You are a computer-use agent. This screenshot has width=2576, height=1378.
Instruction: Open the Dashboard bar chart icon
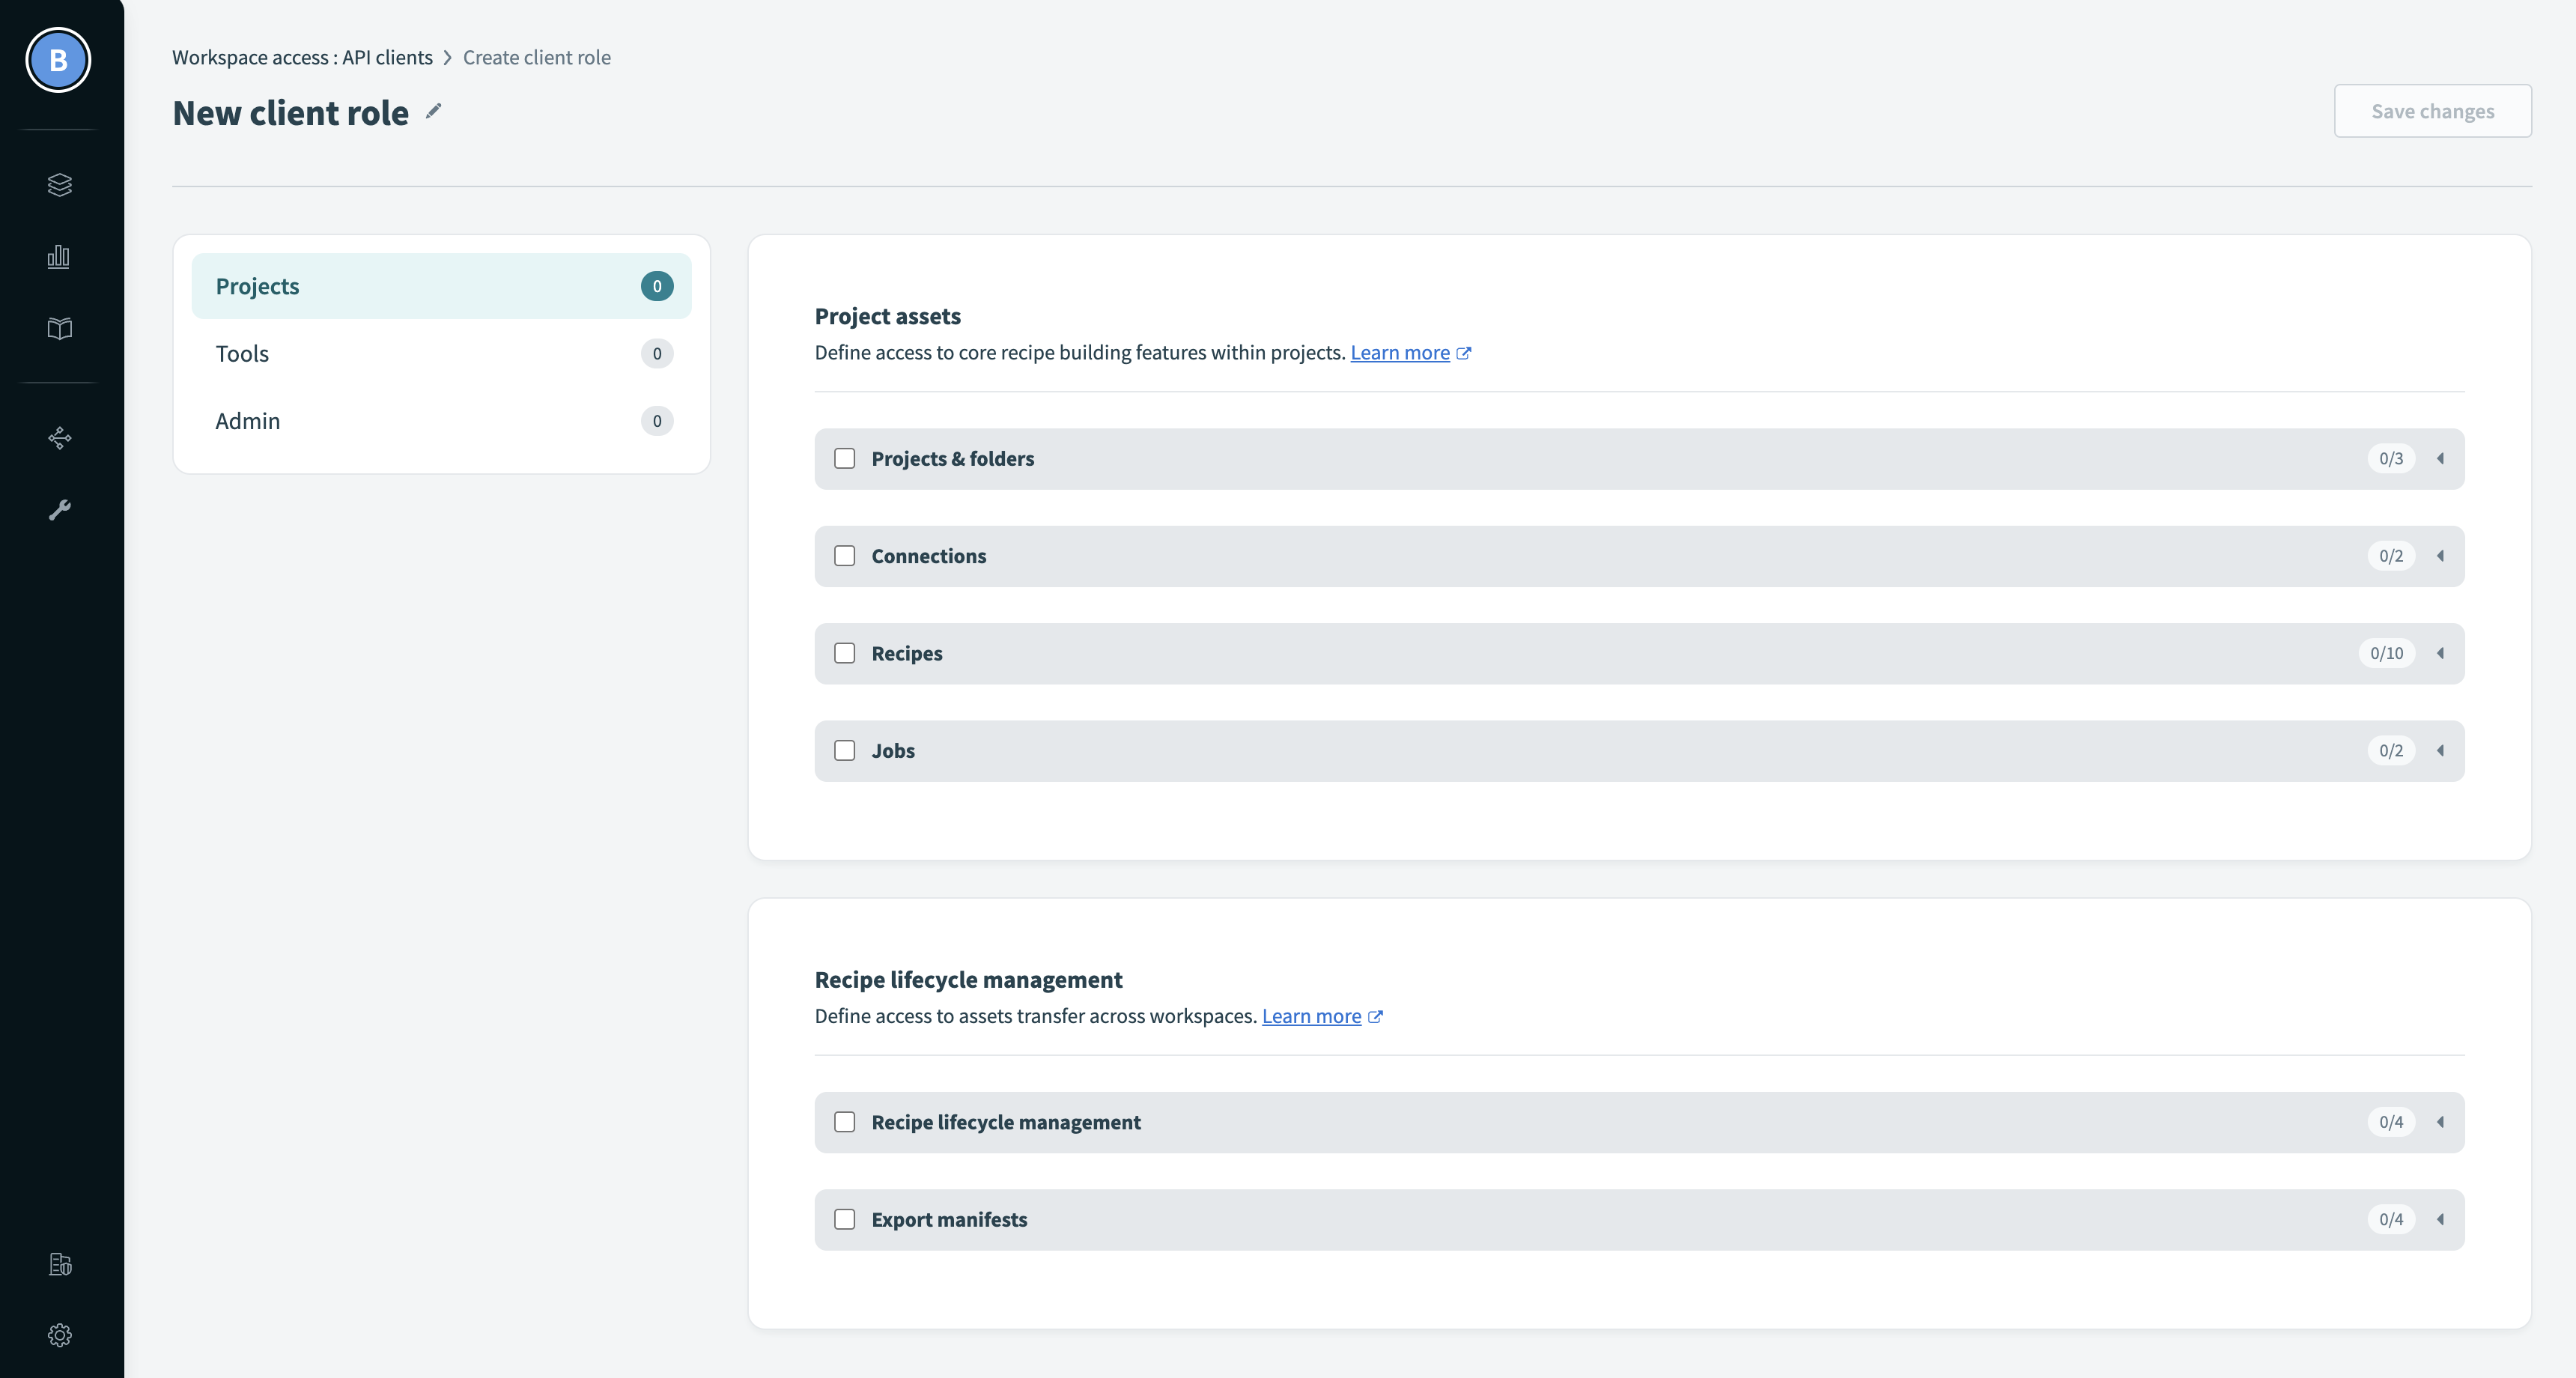(x=59, y=257)
